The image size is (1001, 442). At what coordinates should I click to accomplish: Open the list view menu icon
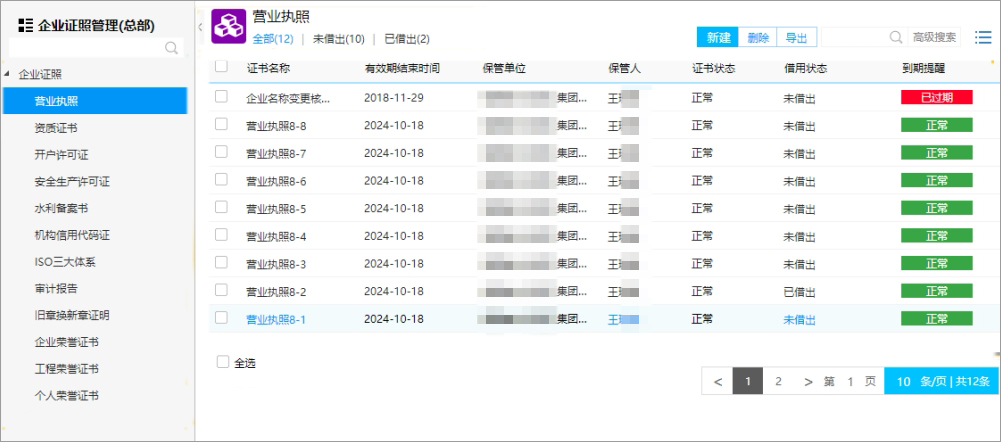point(983,38)
